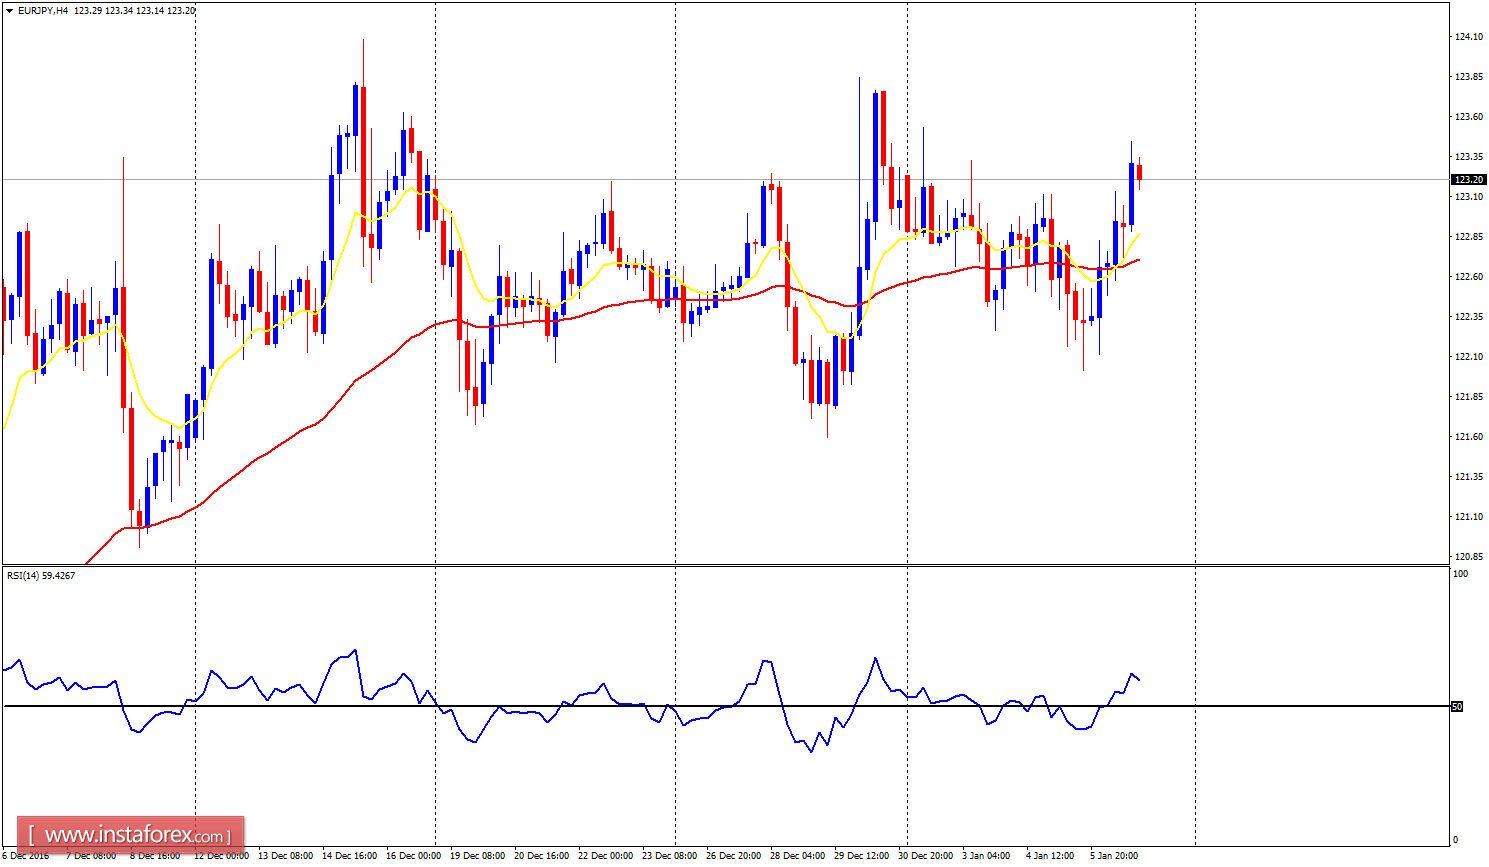
Task: Click the 5 Jan 20:00 time label
Action: coord(1113,856)
